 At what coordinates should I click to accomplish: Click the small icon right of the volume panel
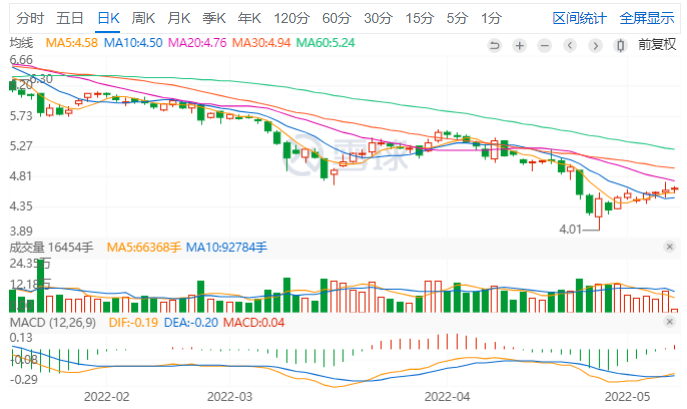[669, 246]
